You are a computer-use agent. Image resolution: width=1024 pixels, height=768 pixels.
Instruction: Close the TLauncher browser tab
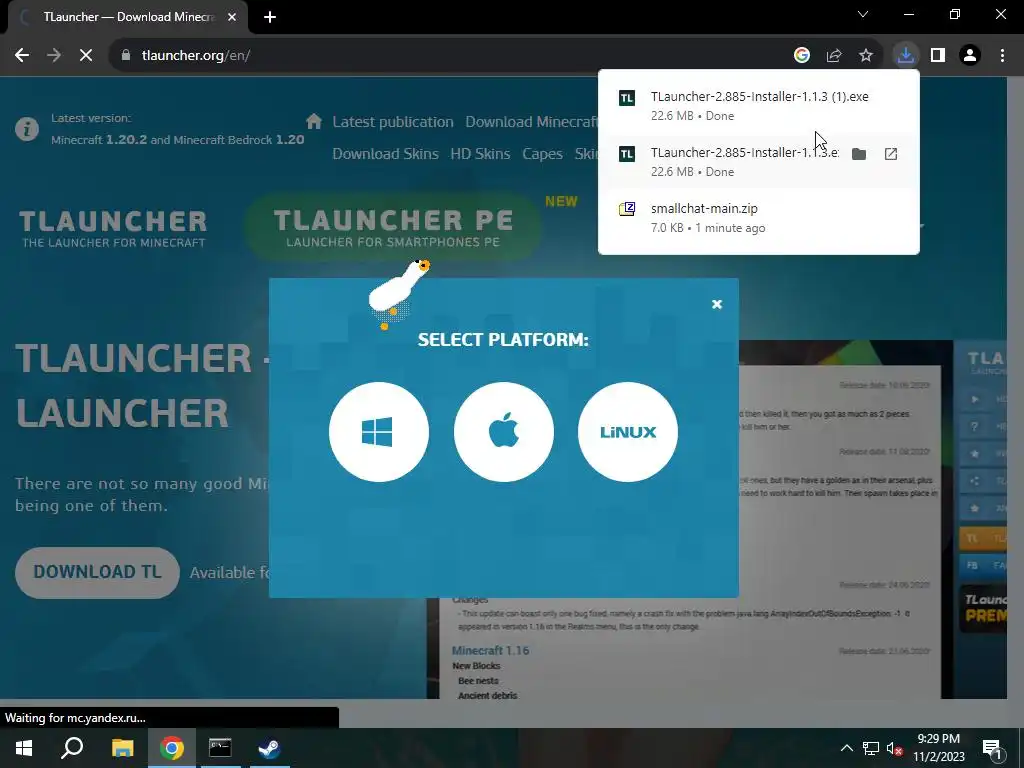[x=232, y=18]
